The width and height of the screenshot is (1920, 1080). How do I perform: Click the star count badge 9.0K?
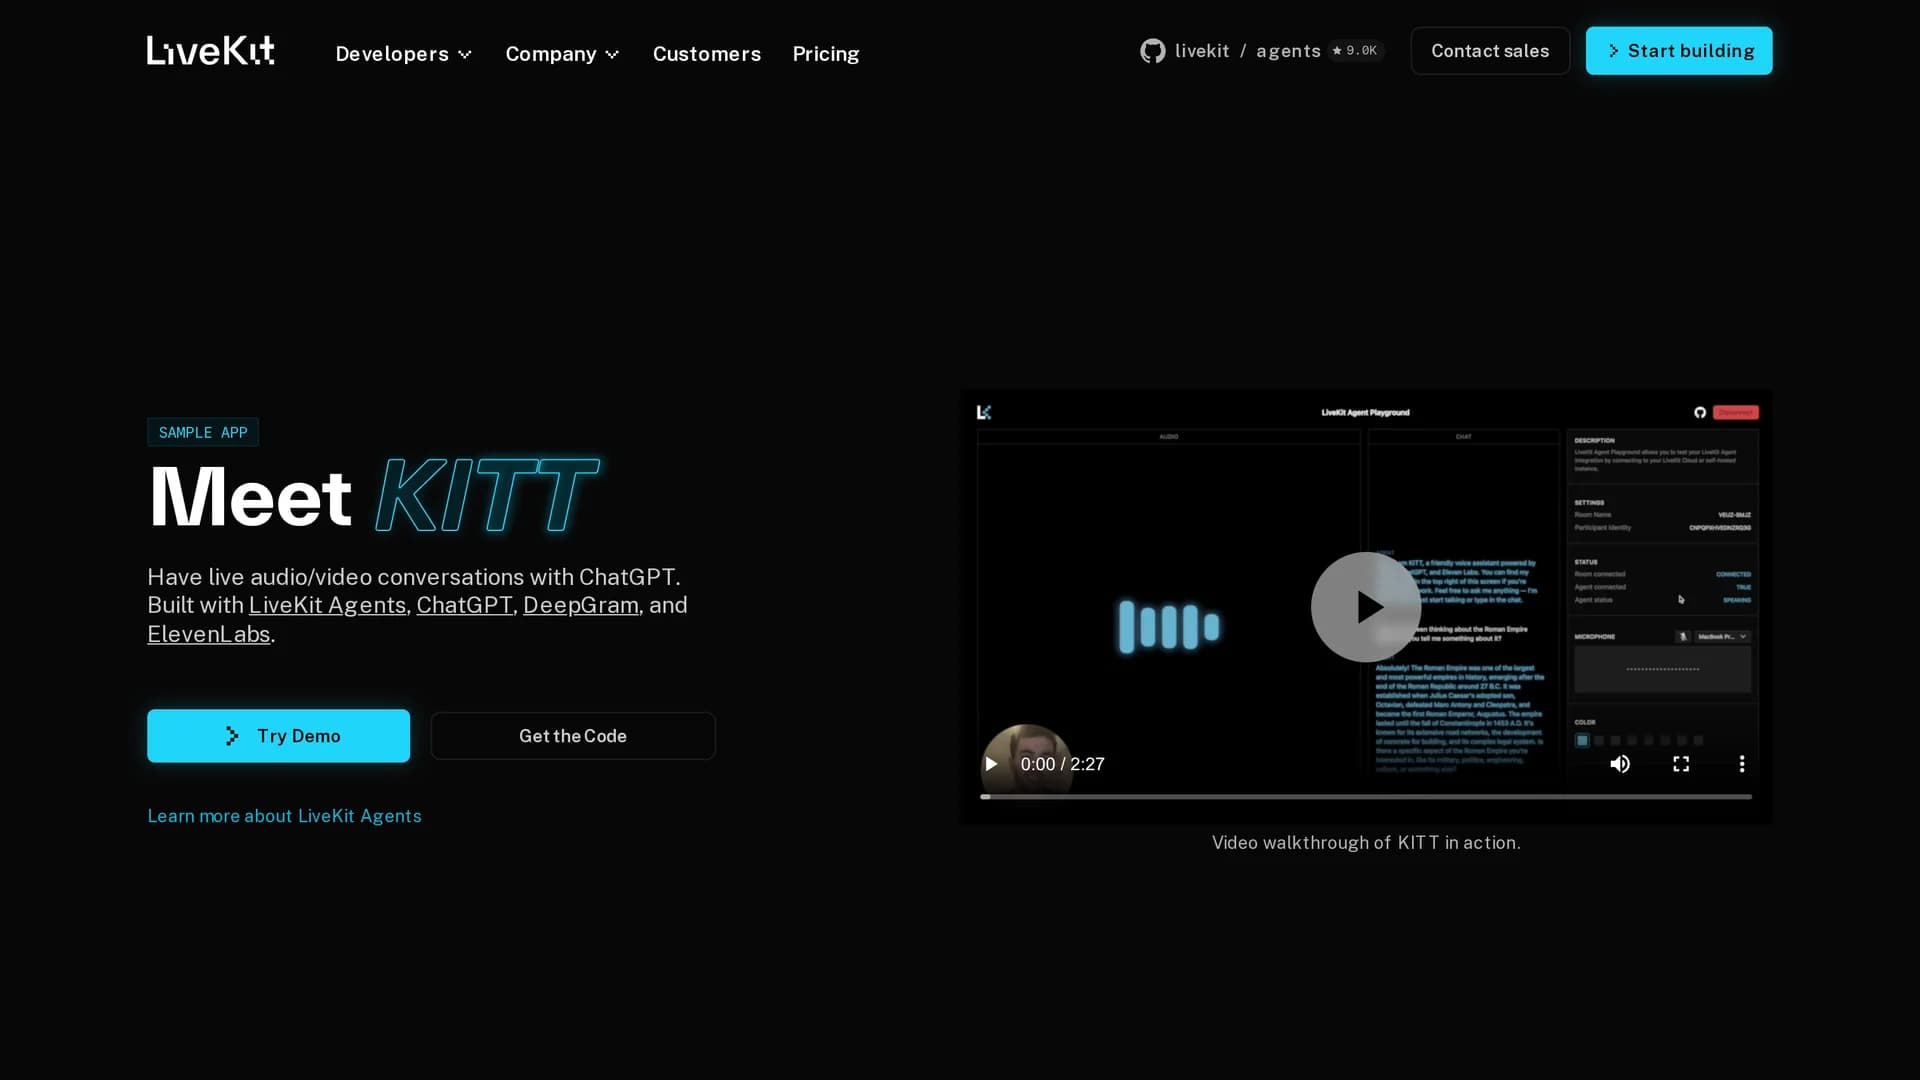pos(1355,51)
